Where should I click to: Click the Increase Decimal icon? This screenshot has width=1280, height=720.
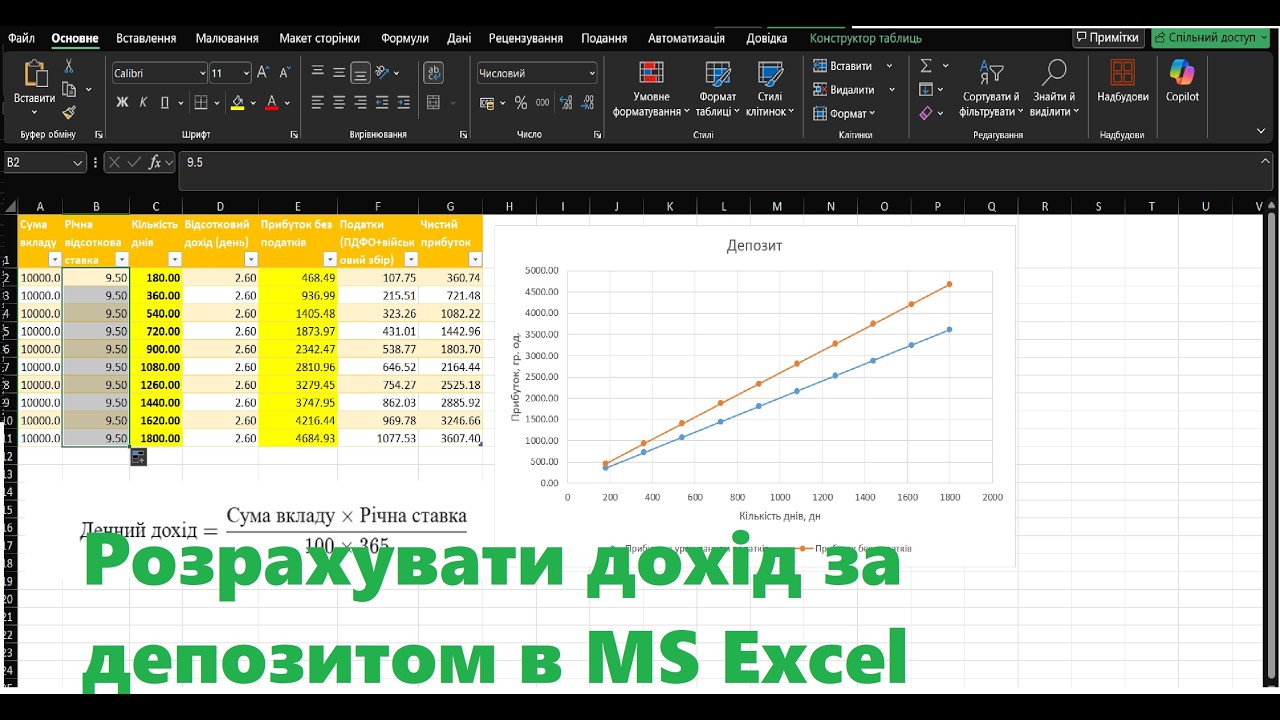coord(565,102)
